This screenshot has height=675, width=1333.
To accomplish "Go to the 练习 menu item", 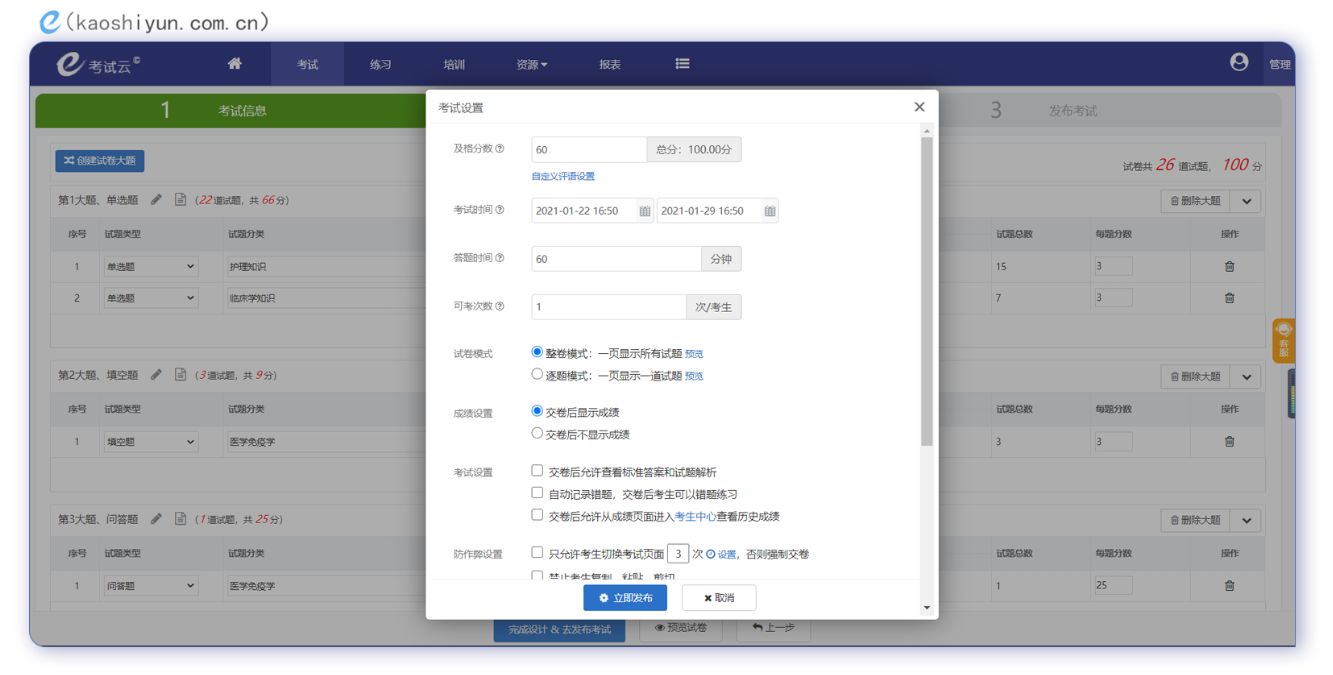I will click(380, 65).
